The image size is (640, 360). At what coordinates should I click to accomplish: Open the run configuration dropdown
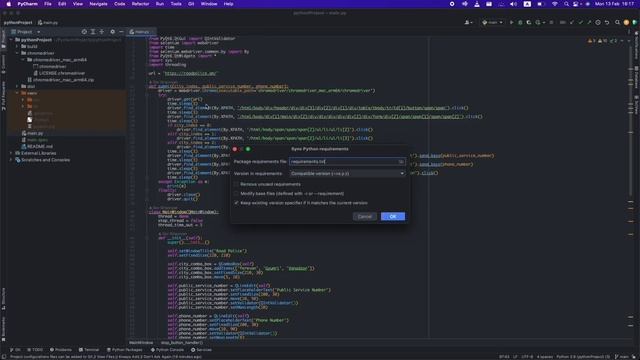492,22
